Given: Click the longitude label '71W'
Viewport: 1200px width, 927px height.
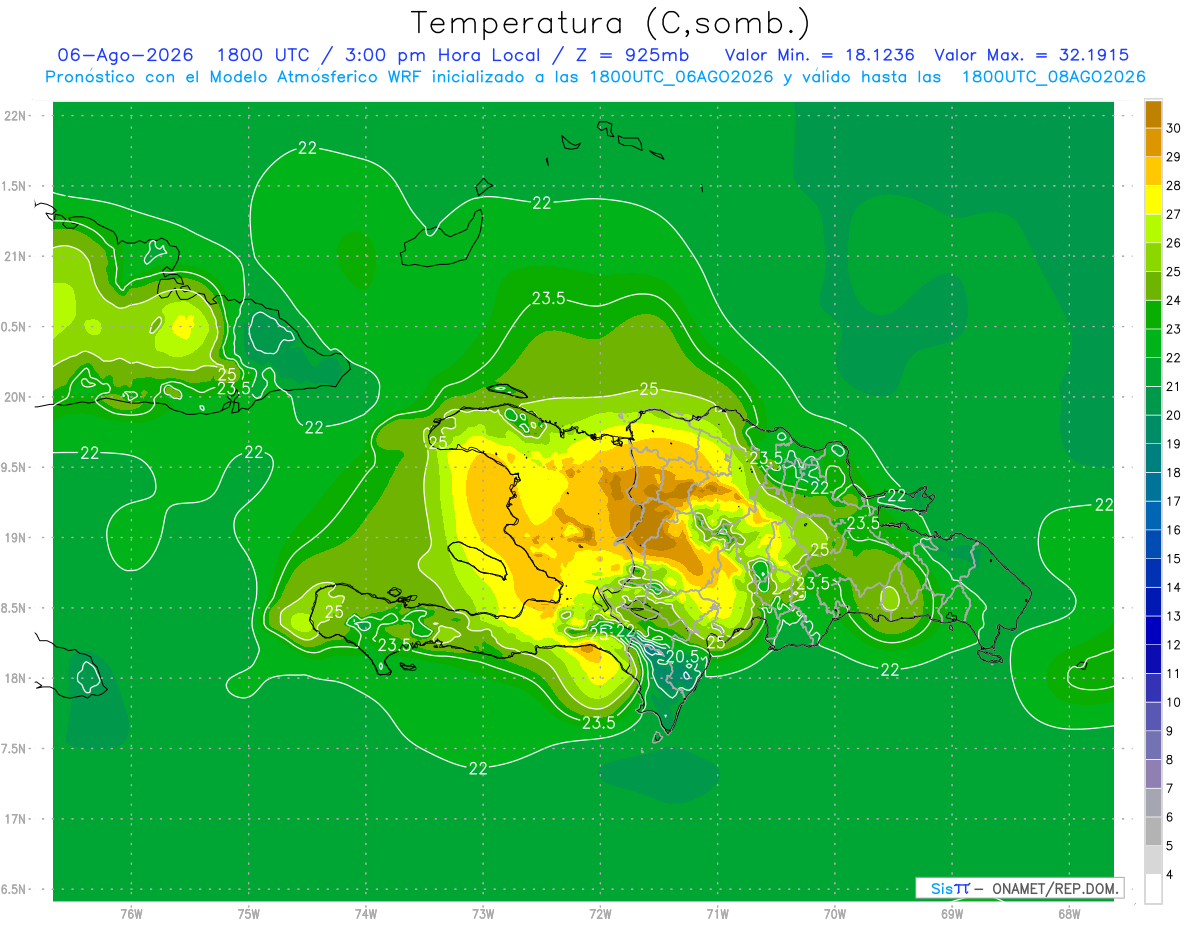Looking at the screenshot, I should (717, 914).
